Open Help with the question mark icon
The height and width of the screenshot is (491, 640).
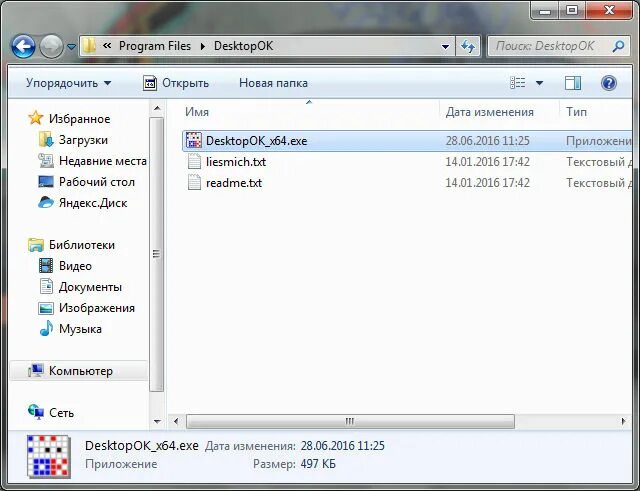point(609,83)
